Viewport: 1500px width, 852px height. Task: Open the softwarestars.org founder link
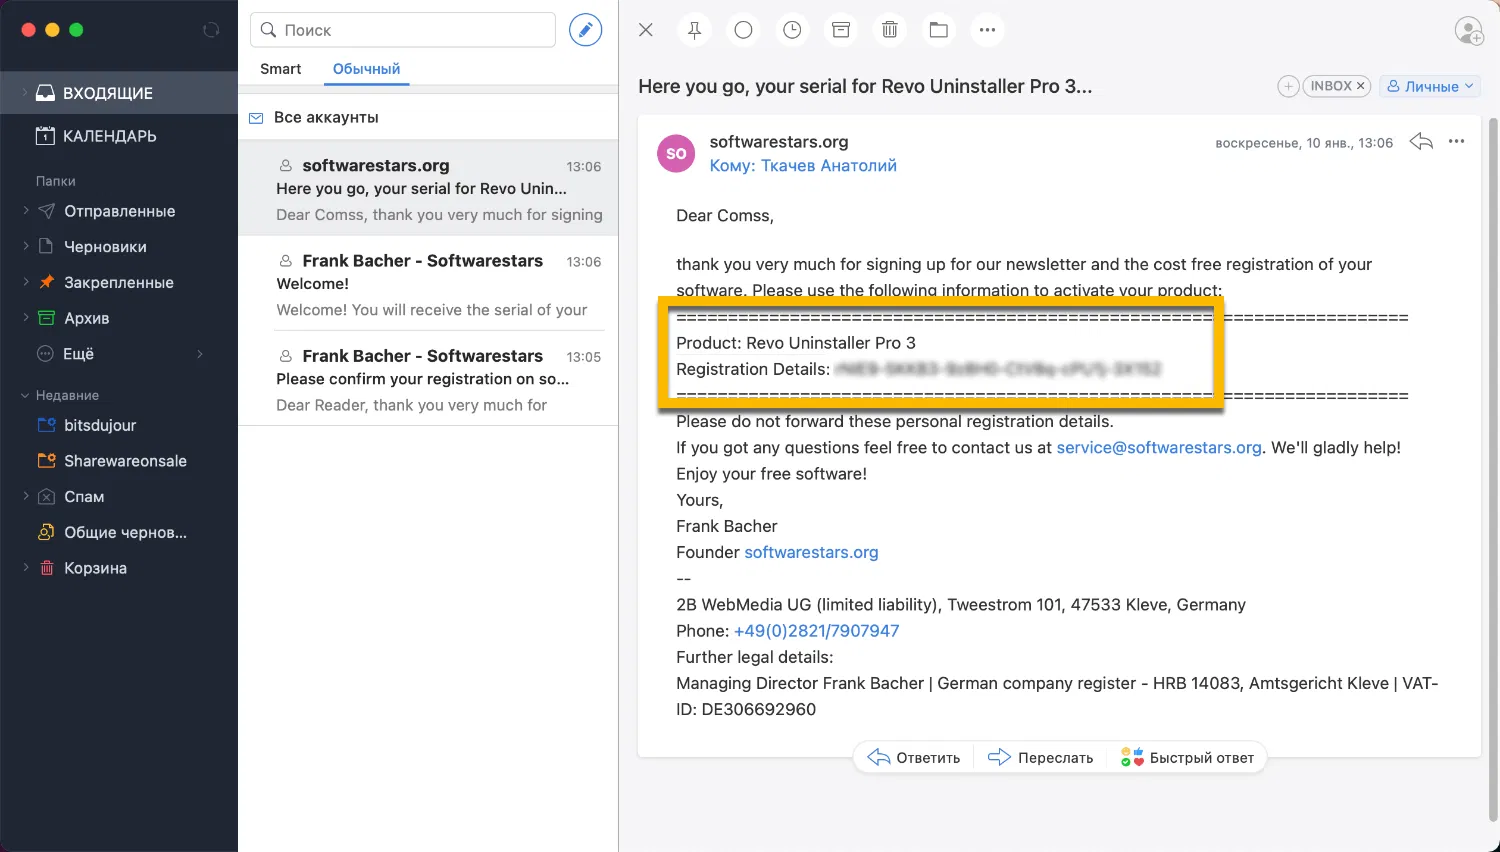click(811, 553)
